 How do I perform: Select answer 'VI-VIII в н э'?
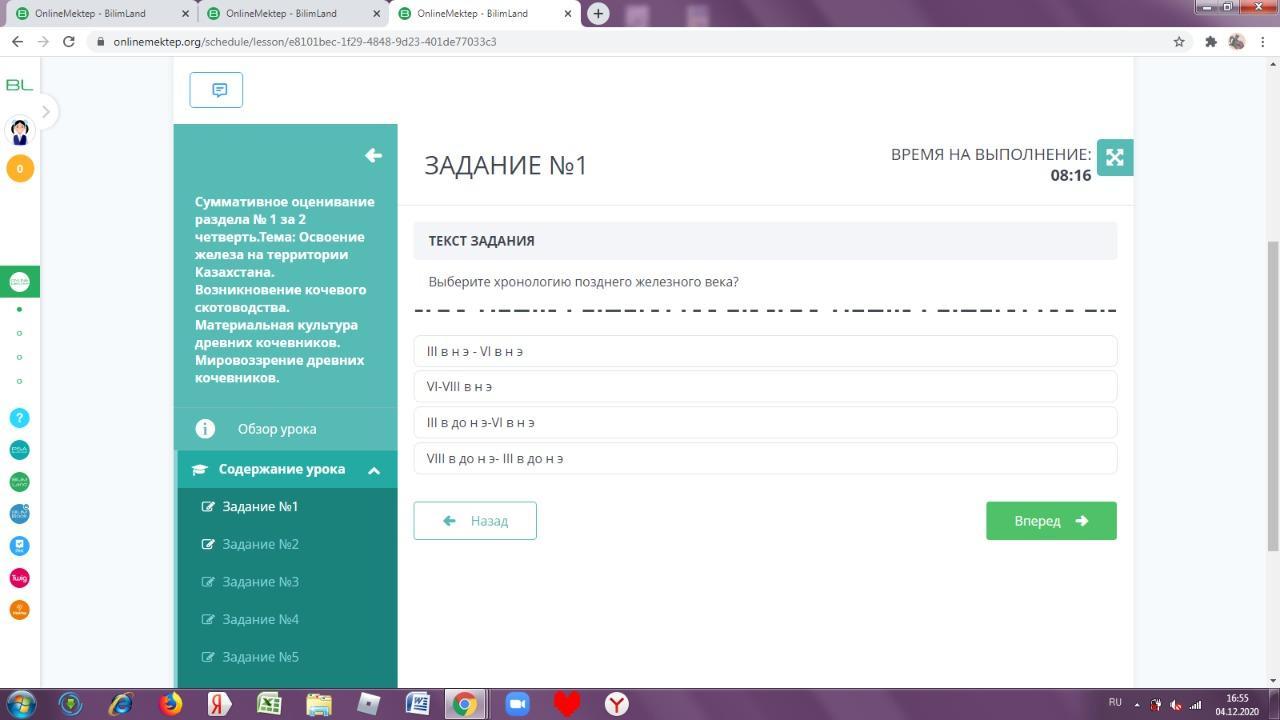pos(764,387)
